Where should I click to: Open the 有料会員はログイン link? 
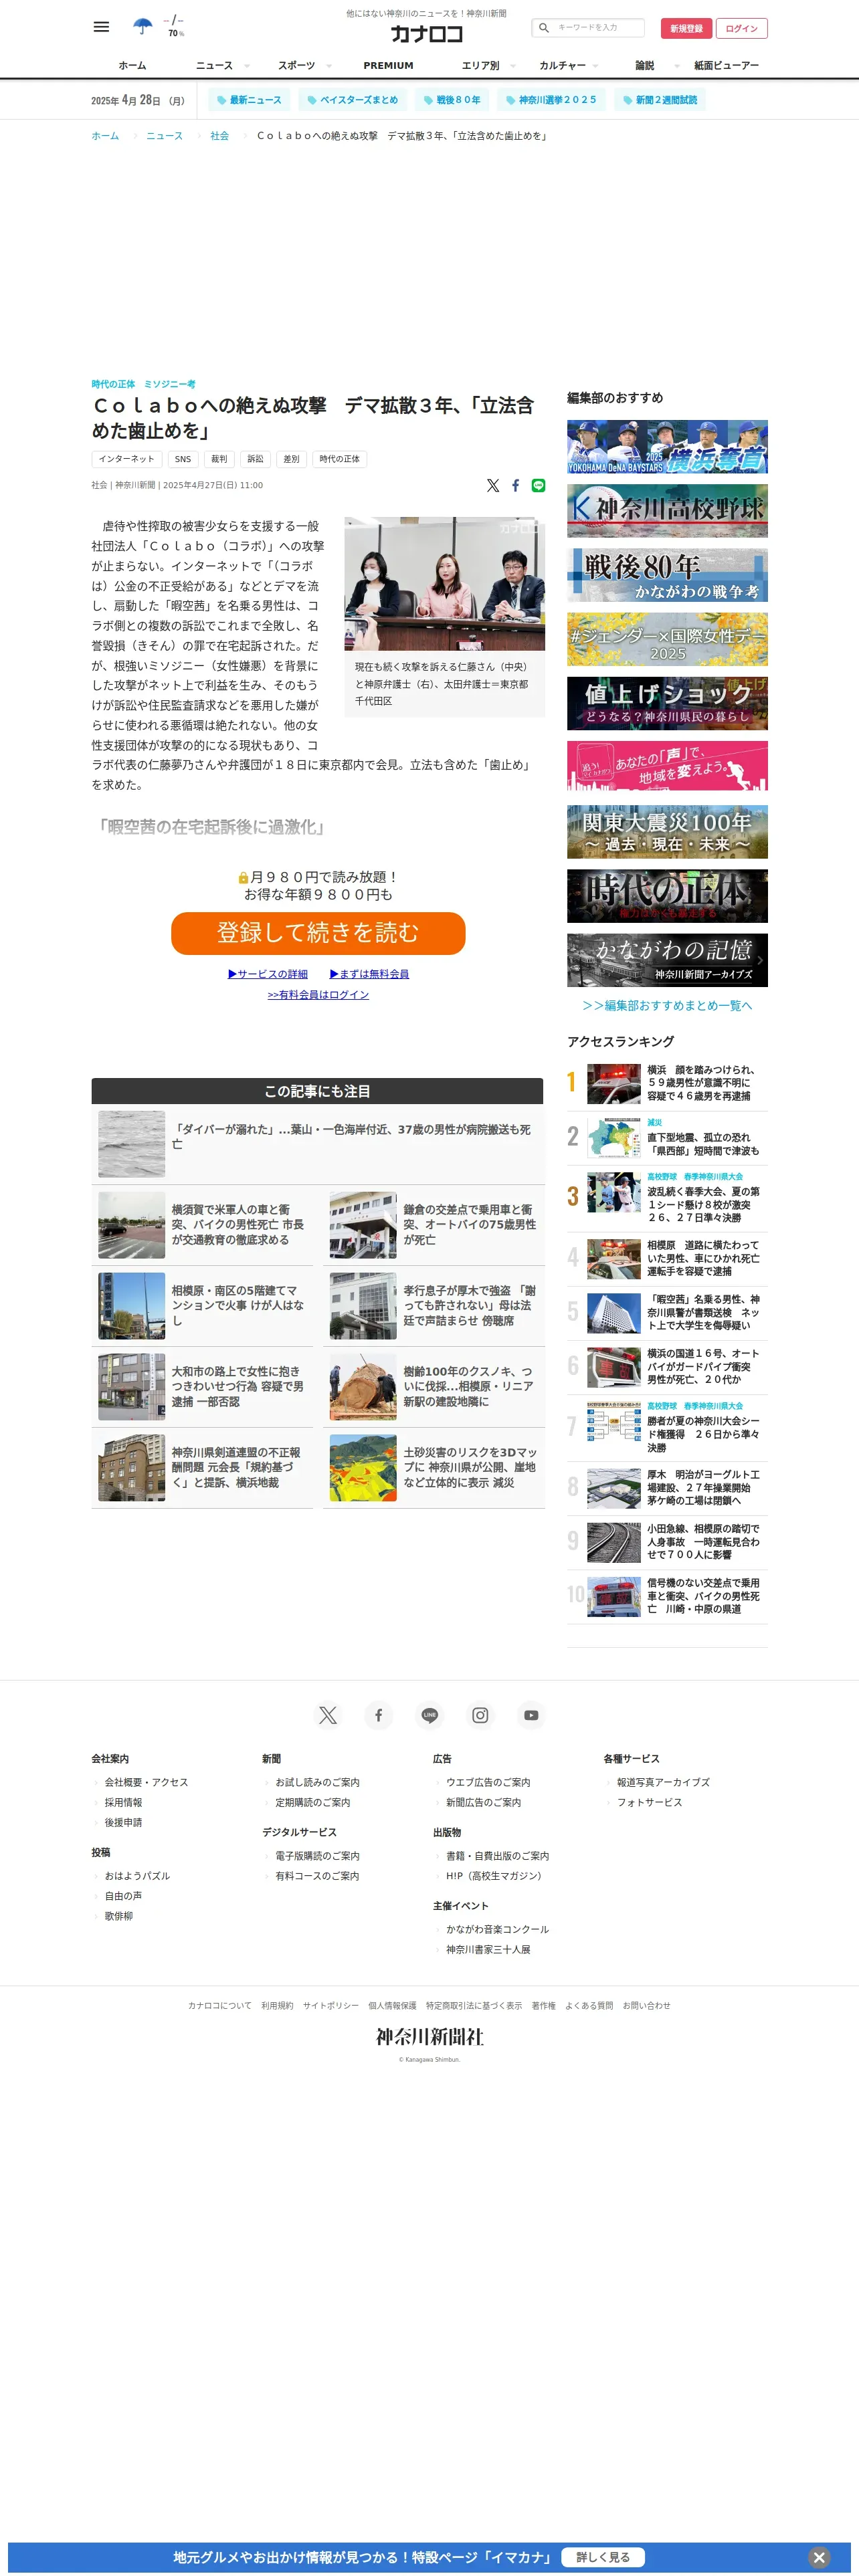coord(318,995)
